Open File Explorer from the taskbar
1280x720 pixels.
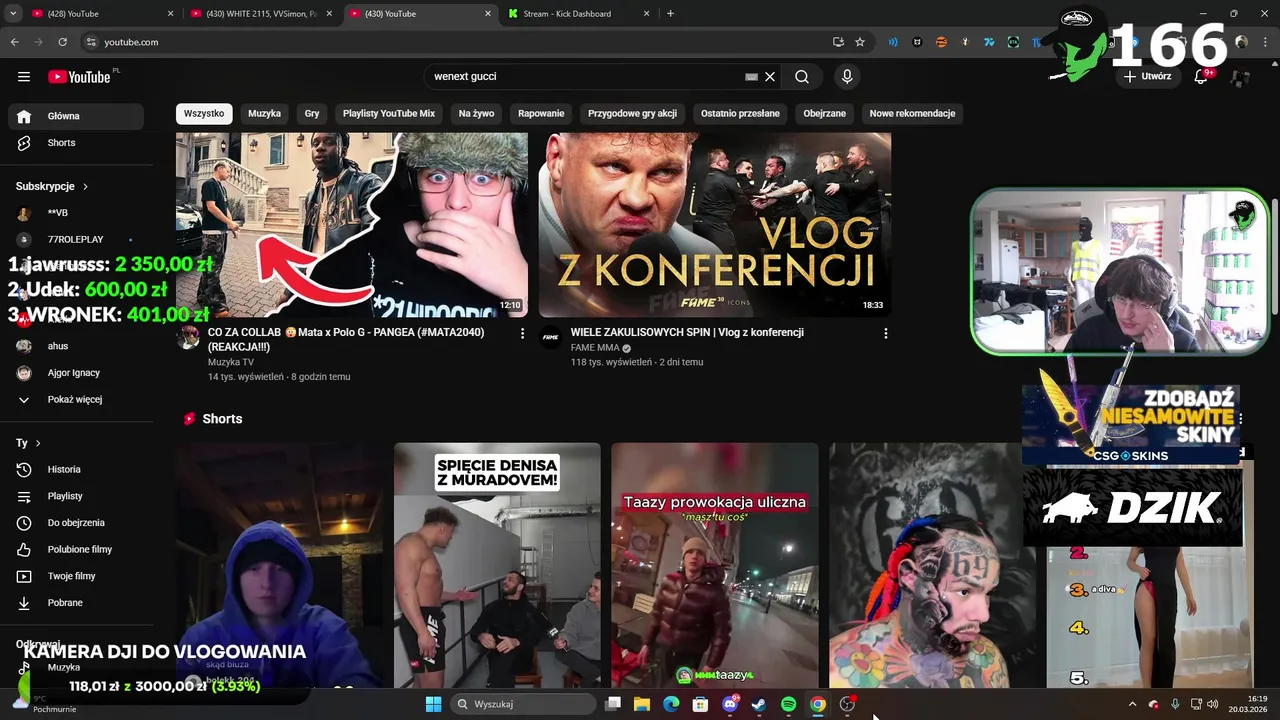(642, 704)
